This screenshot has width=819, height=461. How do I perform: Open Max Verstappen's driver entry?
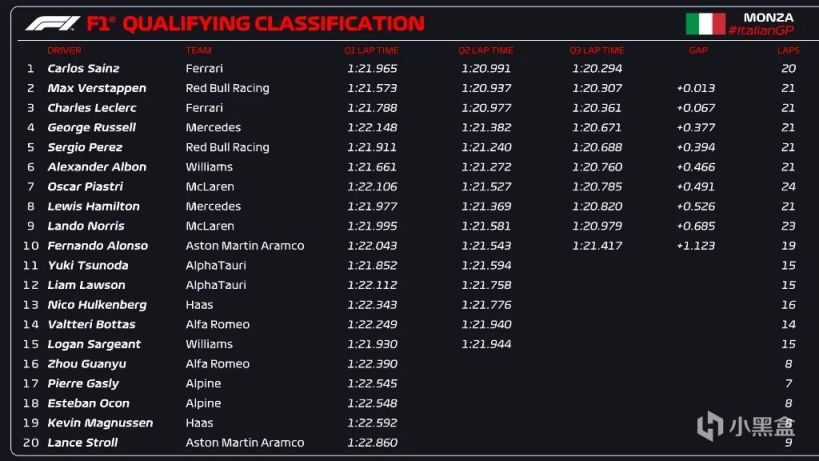[96, 88]
